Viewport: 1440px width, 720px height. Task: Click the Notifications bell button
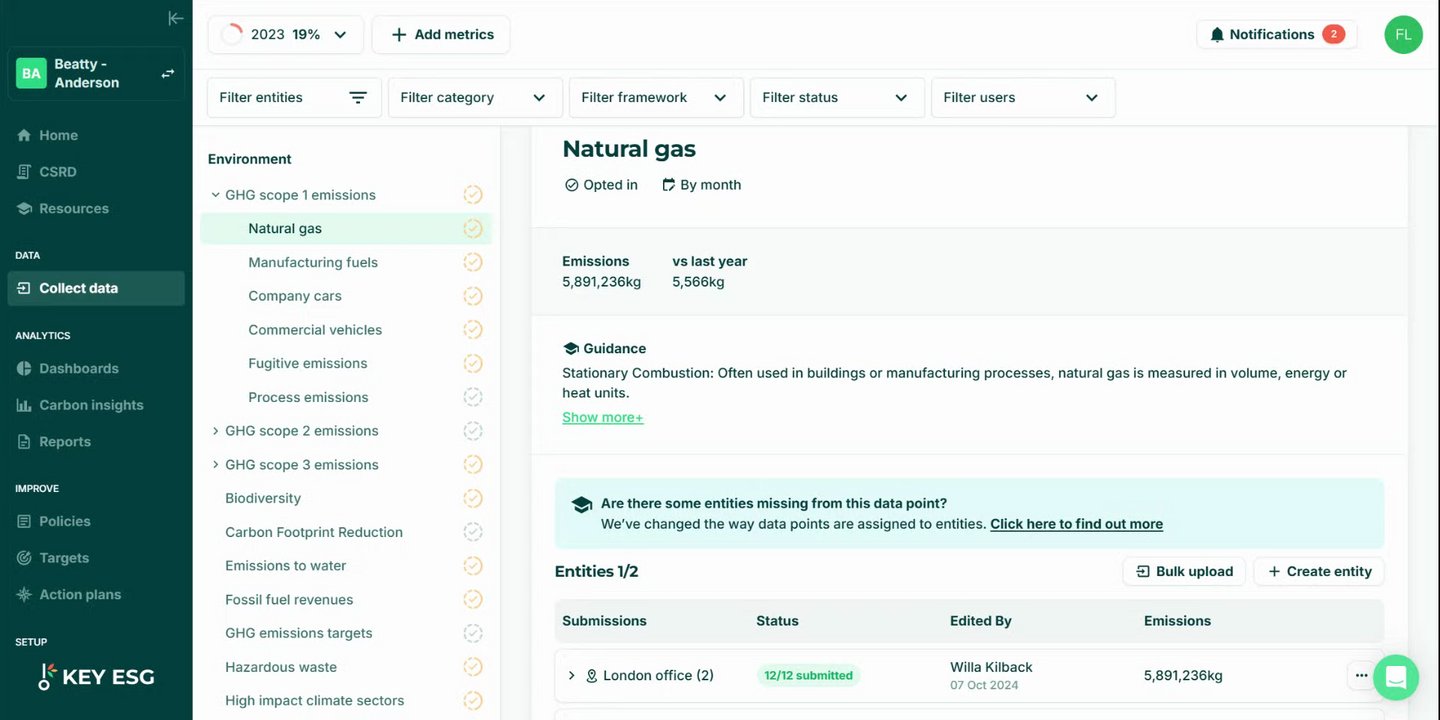[1275, 34]
